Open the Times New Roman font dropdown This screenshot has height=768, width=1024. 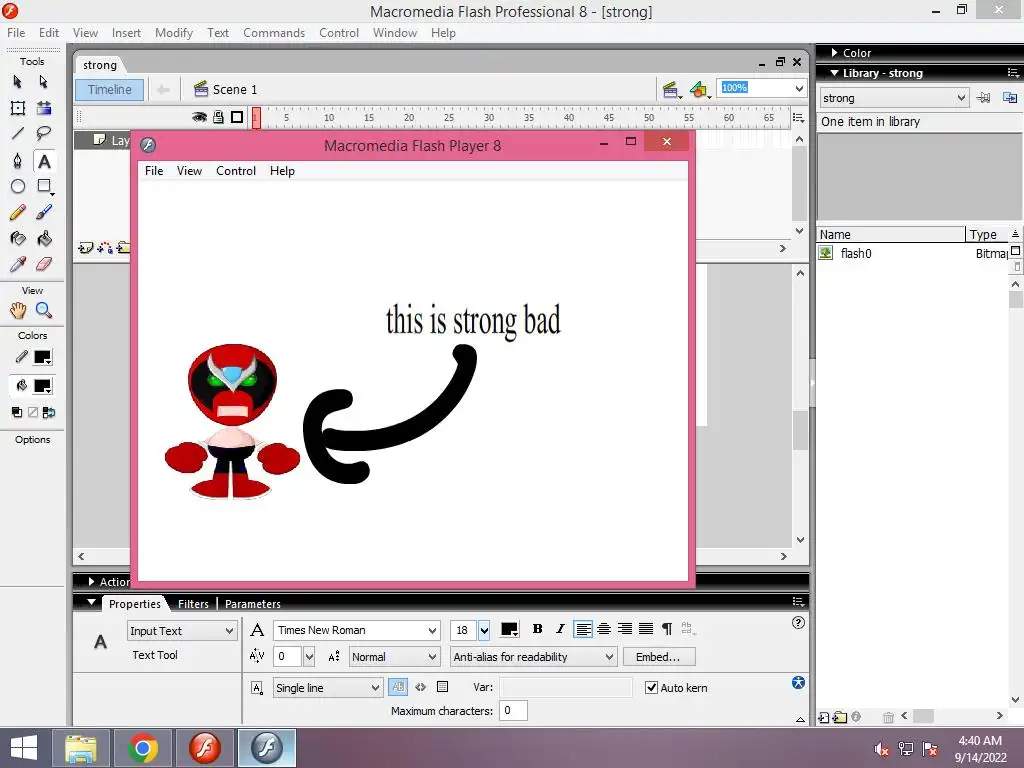[x=356, y=630]
